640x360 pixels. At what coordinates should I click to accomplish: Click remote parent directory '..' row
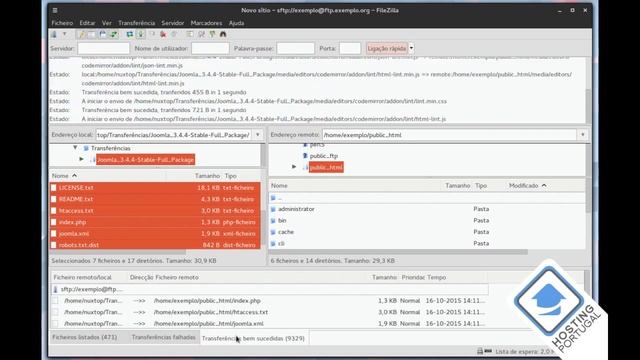click(x=427, y=198)
